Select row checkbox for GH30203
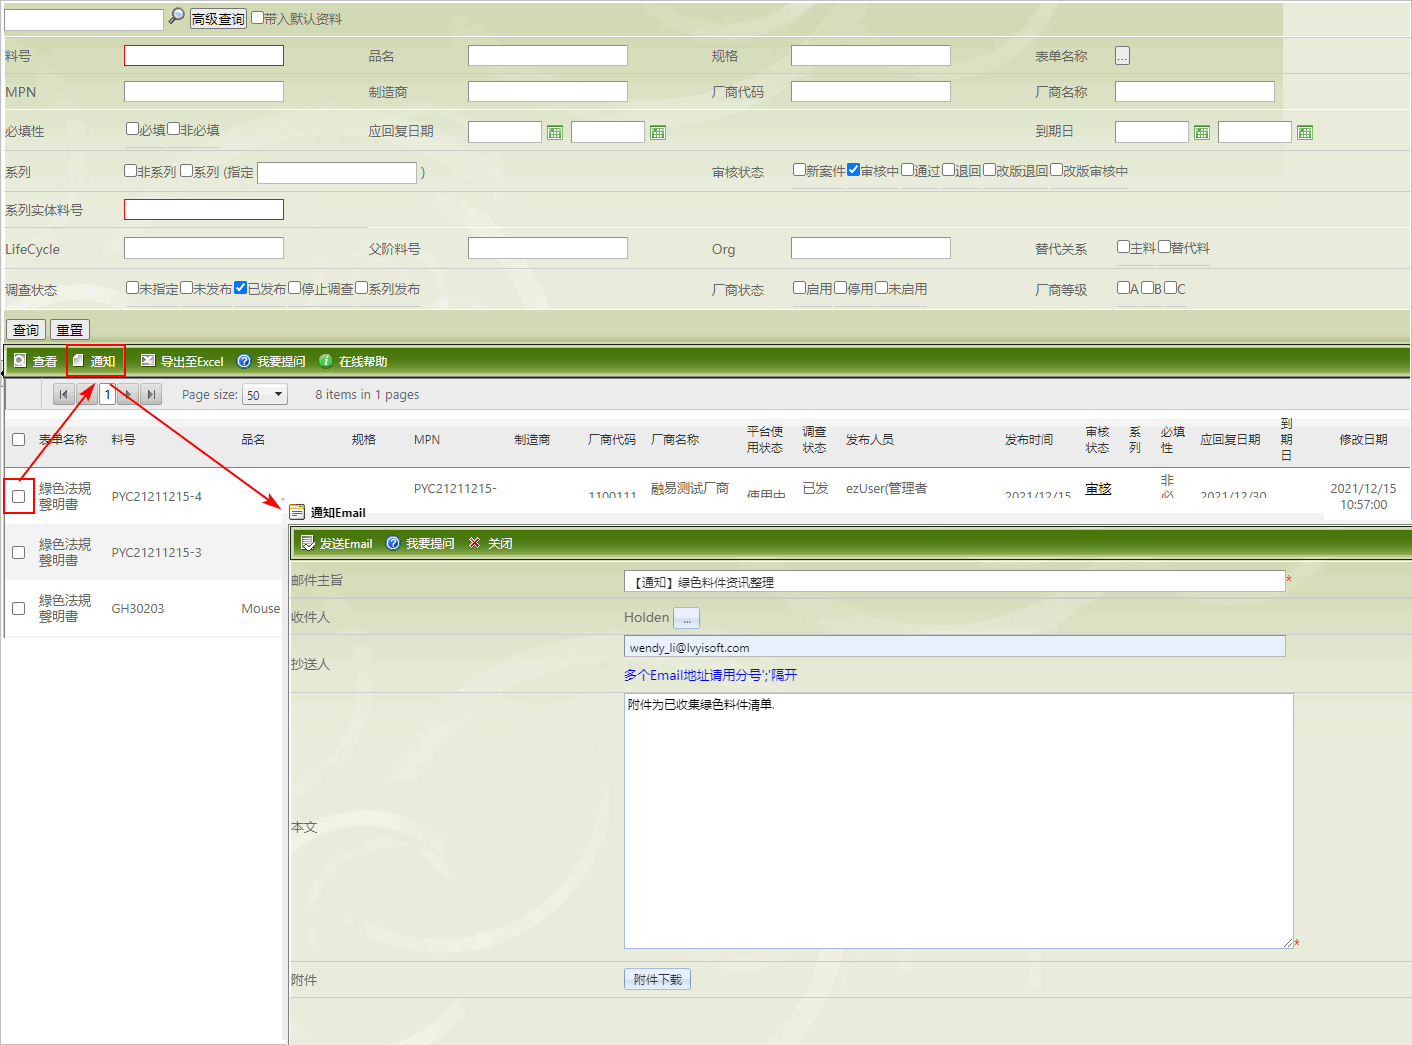The width and height of the screenshot is (1412, 1045). point(18,608)
